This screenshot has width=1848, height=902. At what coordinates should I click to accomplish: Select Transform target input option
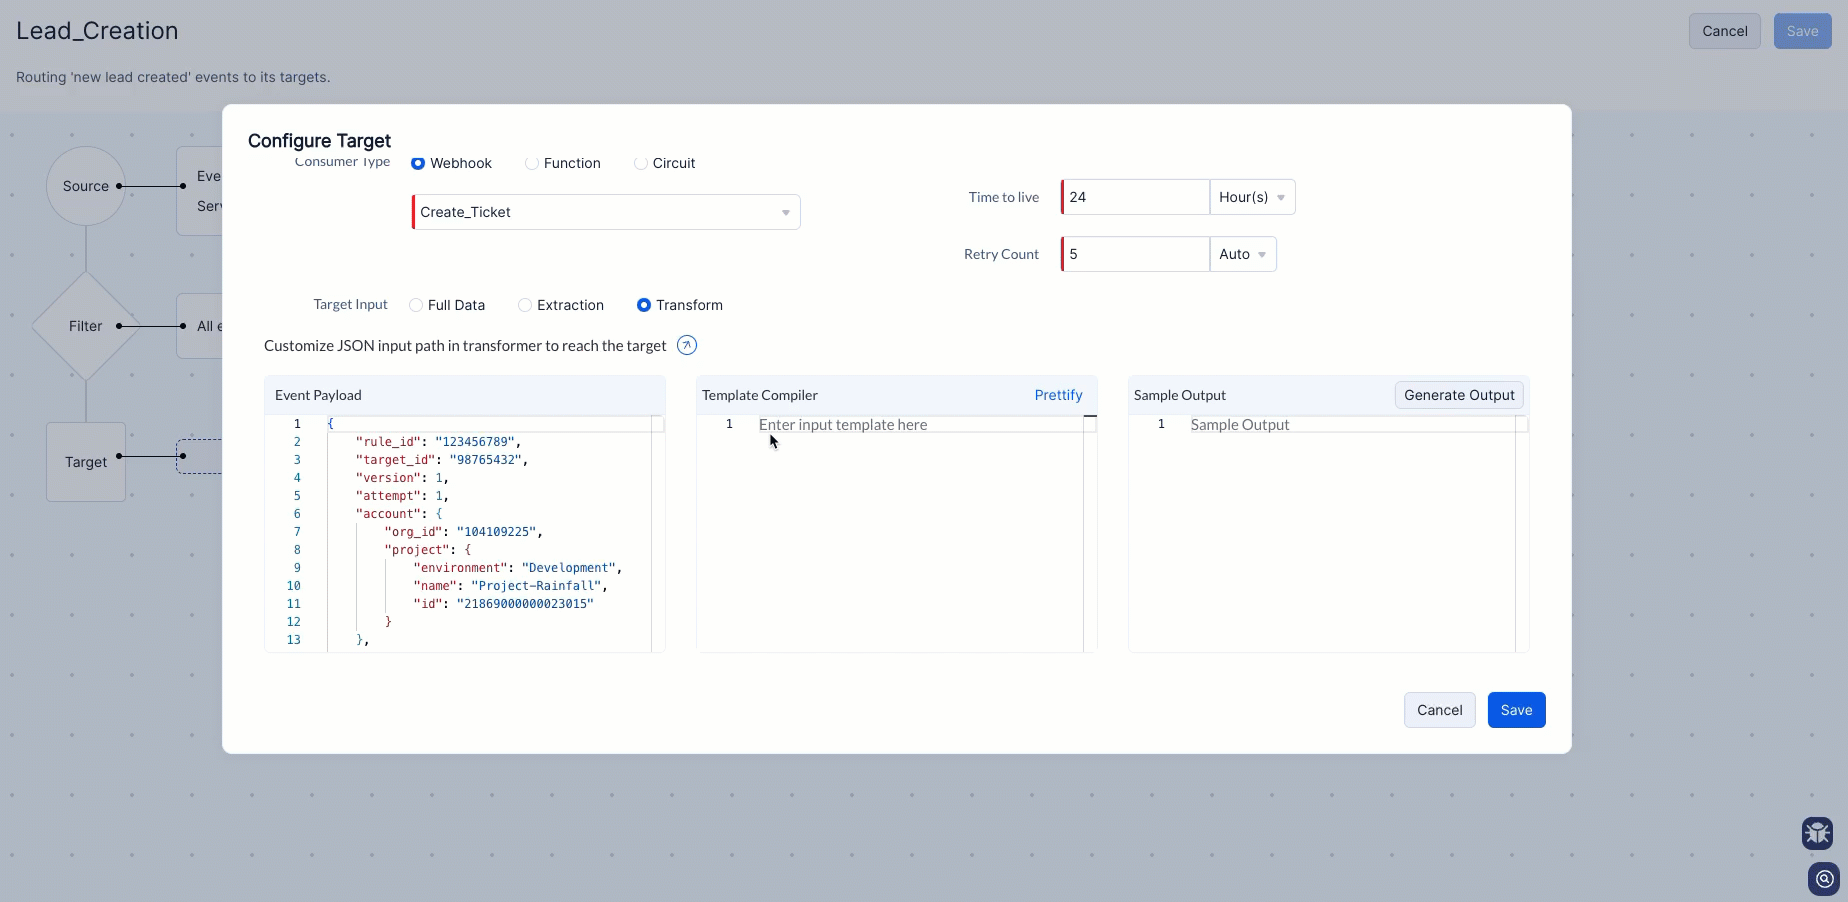click(x=644, y=305)
